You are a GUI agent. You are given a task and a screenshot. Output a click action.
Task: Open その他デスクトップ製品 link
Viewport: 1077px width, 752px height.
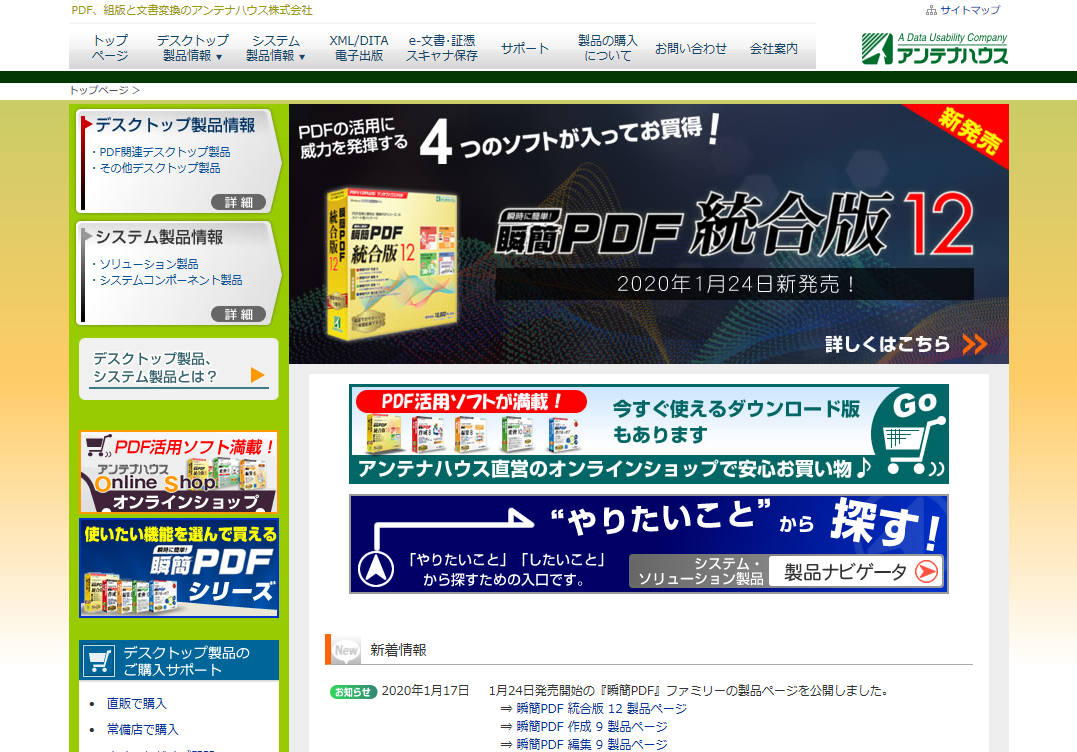[x=160, y=168]
